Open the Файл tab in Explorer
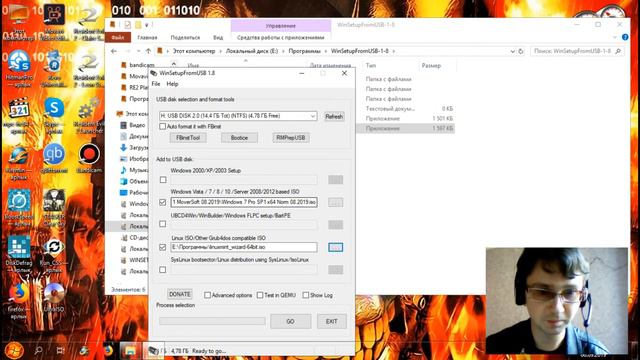The height and width of the screenshot is (360, 640). pyautogui.click(x=118, y=37)
